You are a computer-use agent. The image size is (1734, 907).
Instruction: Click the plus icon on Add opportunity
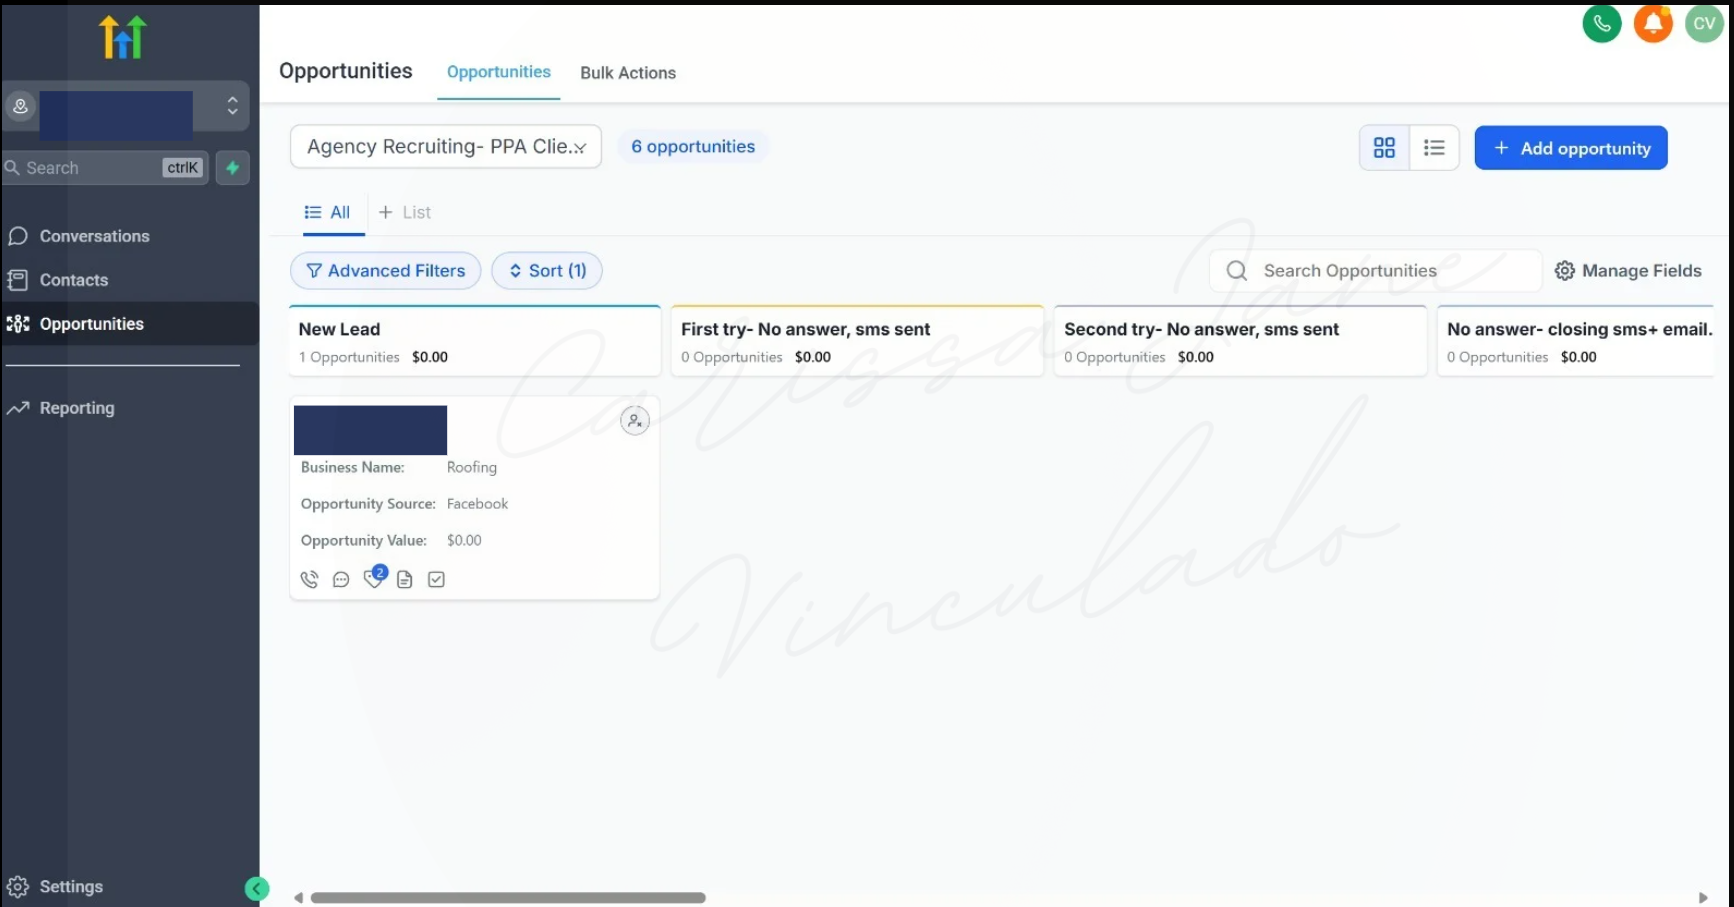pos(1501,148)
